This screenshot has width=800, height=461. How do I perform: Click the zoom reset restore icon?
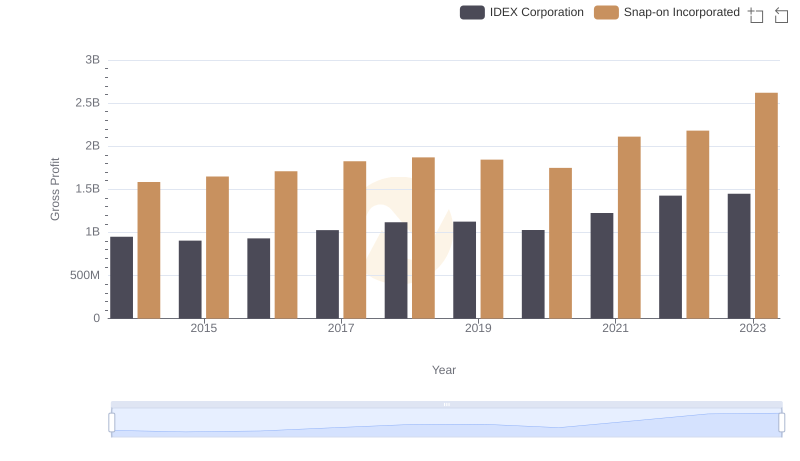point(781,15)
